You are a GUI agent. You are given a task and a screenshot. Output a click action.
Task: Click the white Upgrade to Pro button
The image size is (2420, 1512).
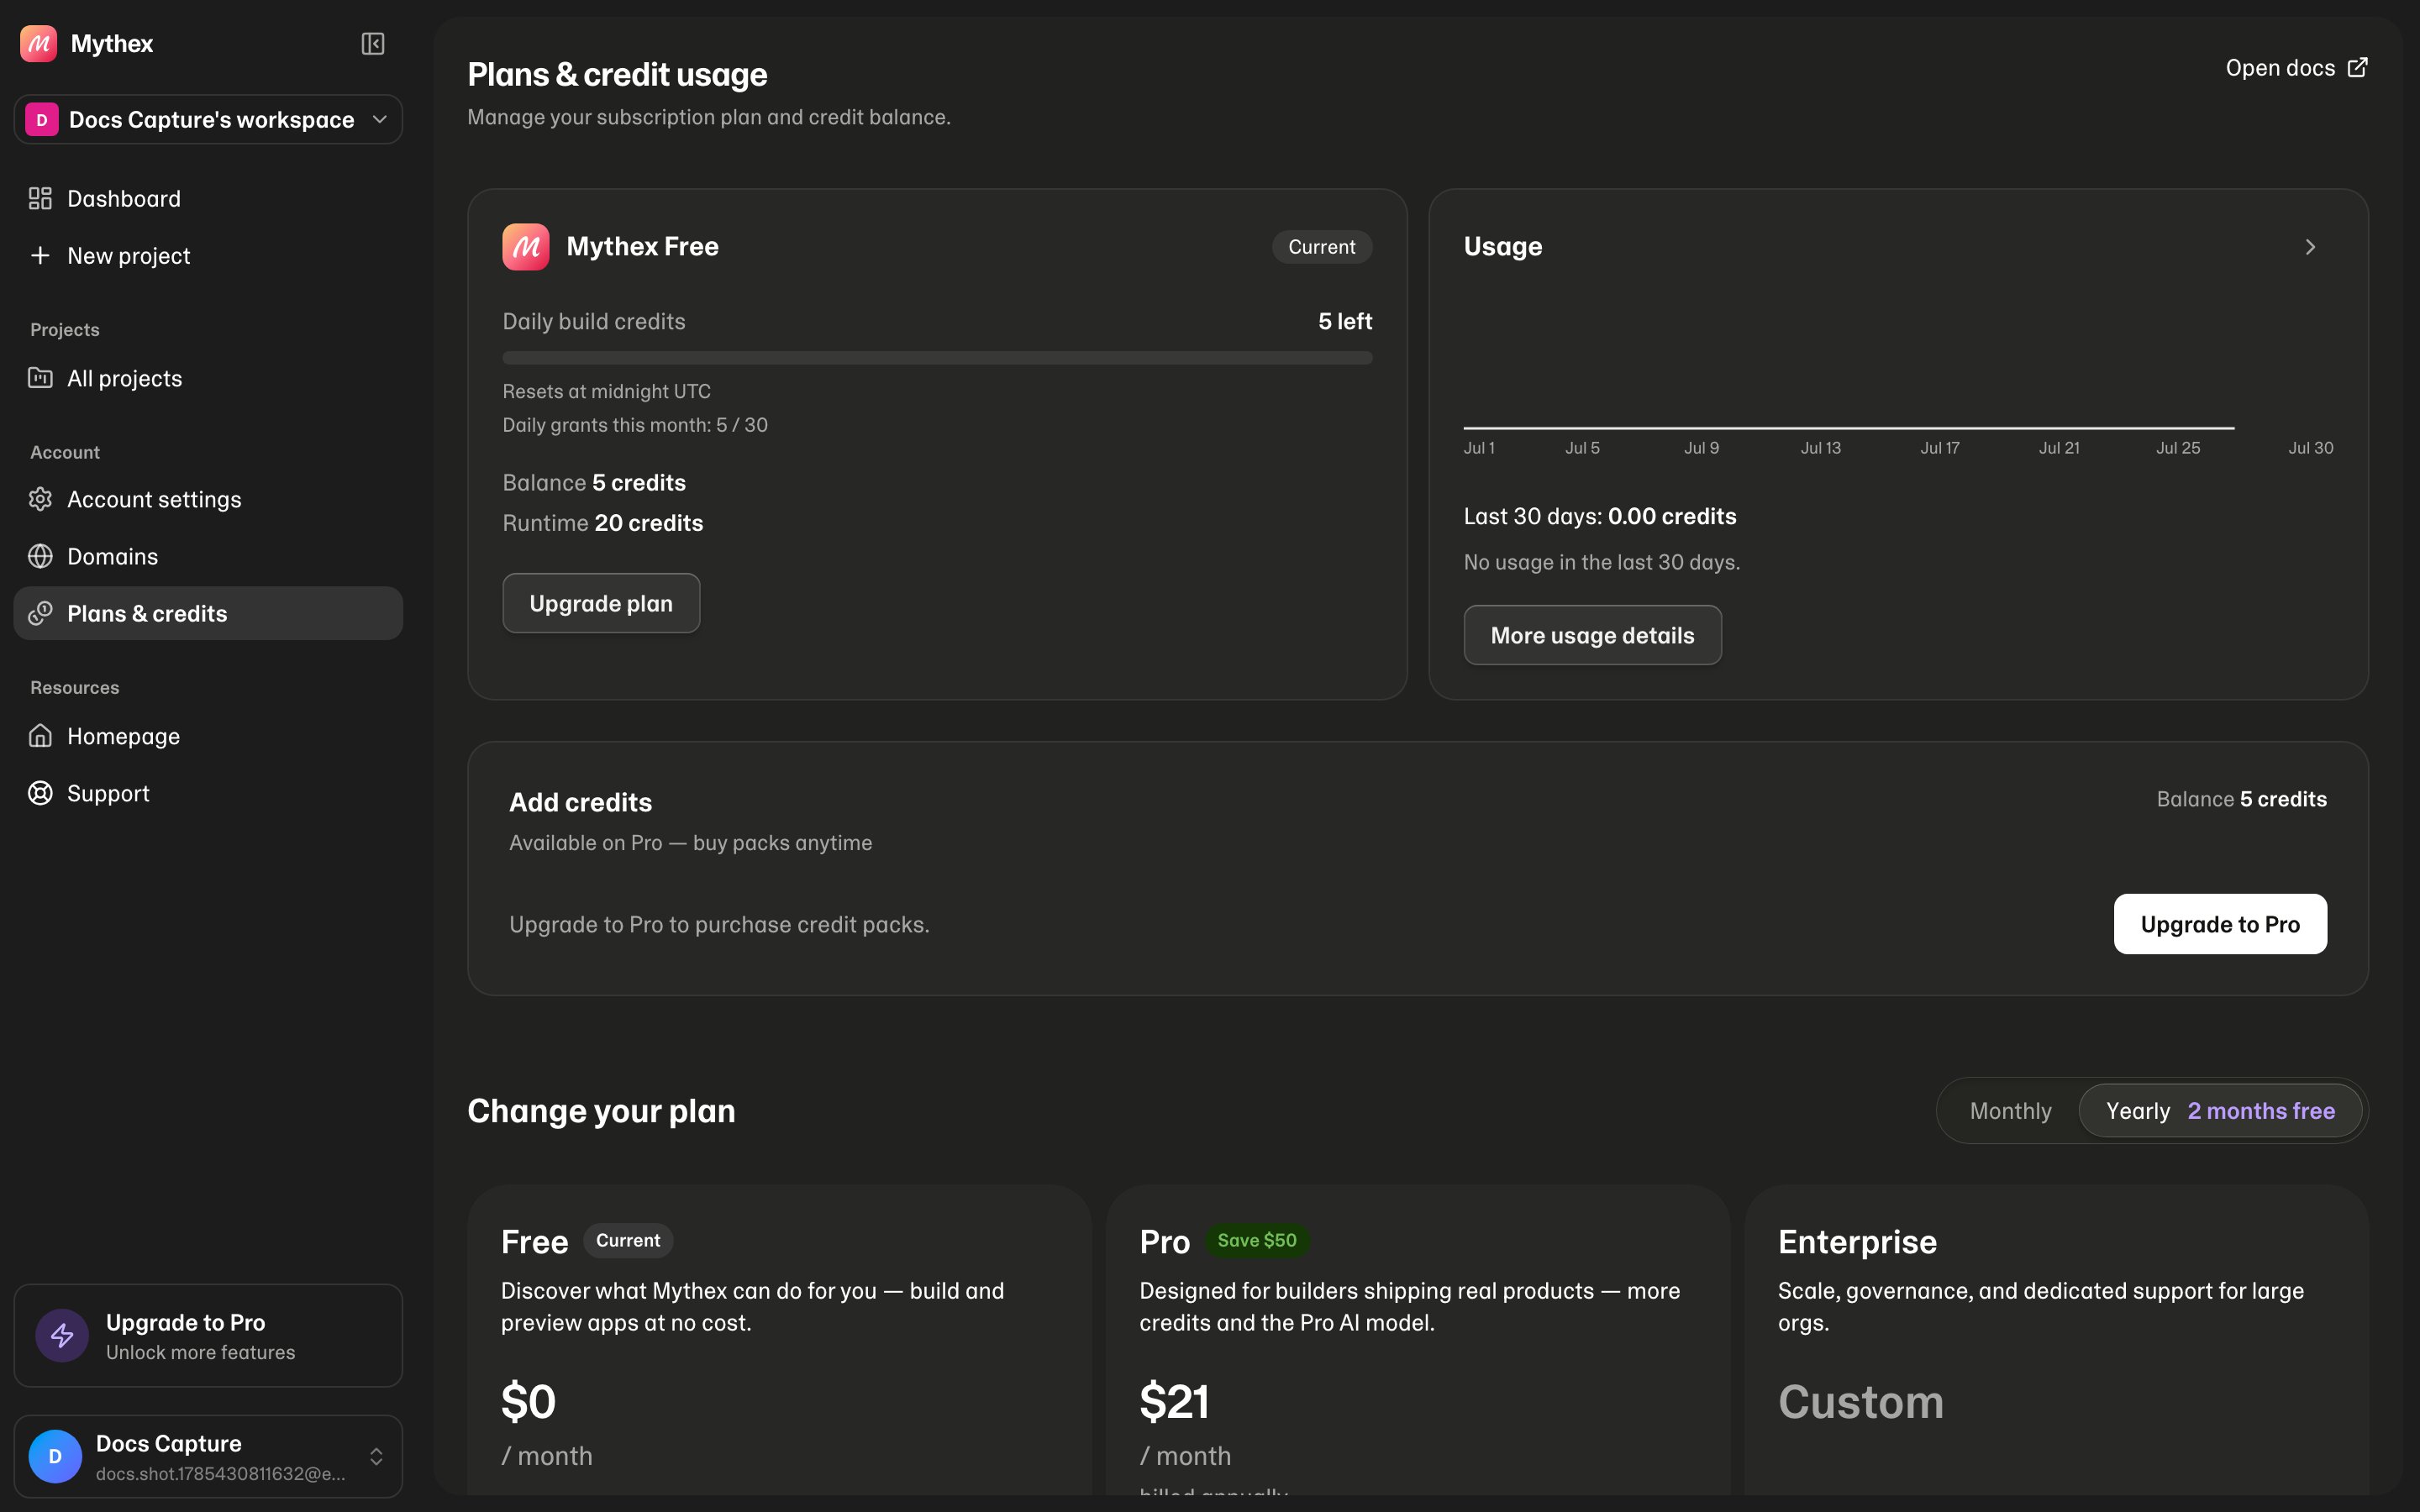click(2220, 924)
